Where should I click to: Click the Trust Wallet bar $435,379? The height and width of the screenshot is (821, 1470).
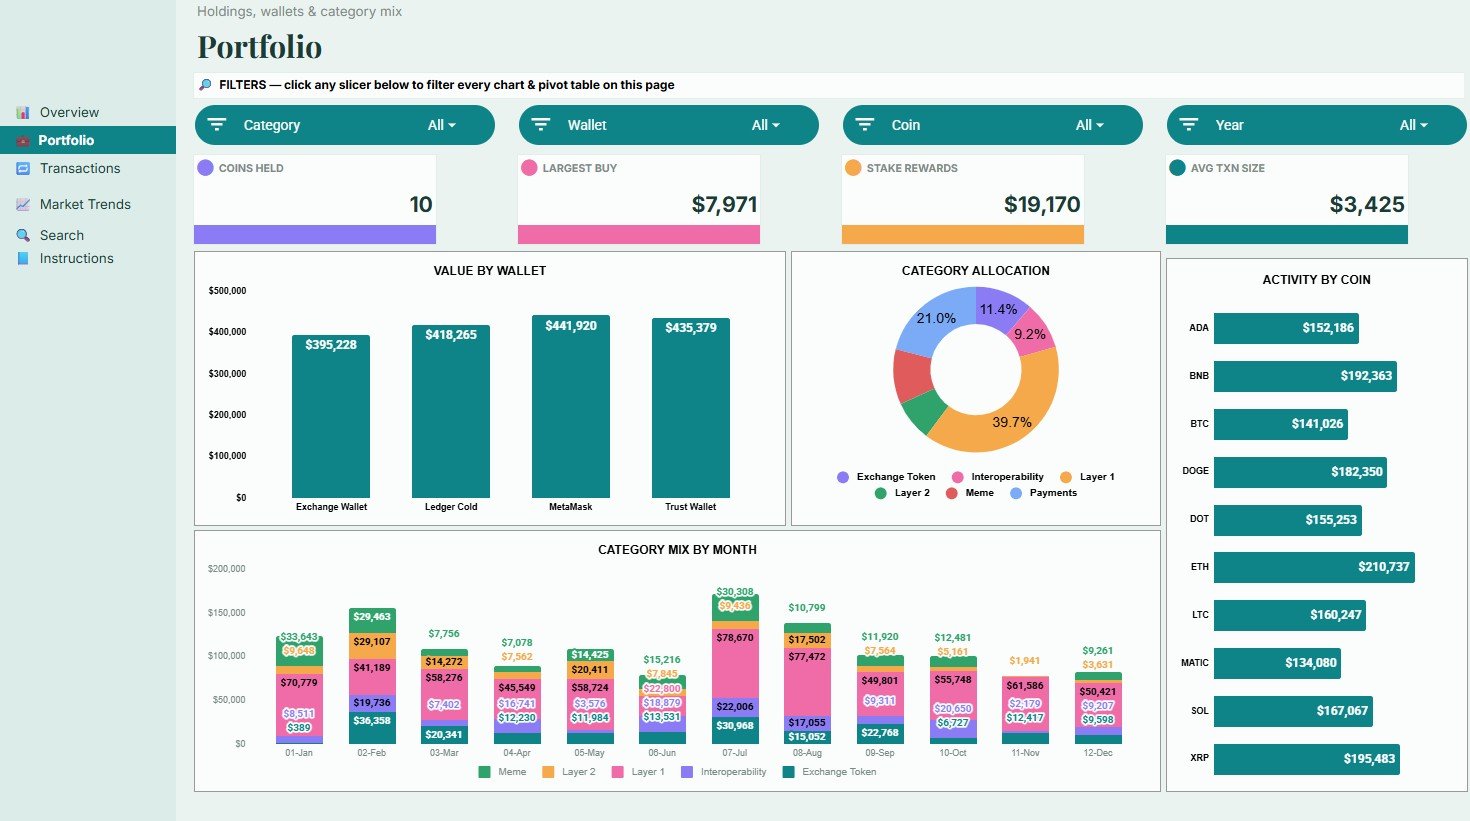[x=691, y=408]
